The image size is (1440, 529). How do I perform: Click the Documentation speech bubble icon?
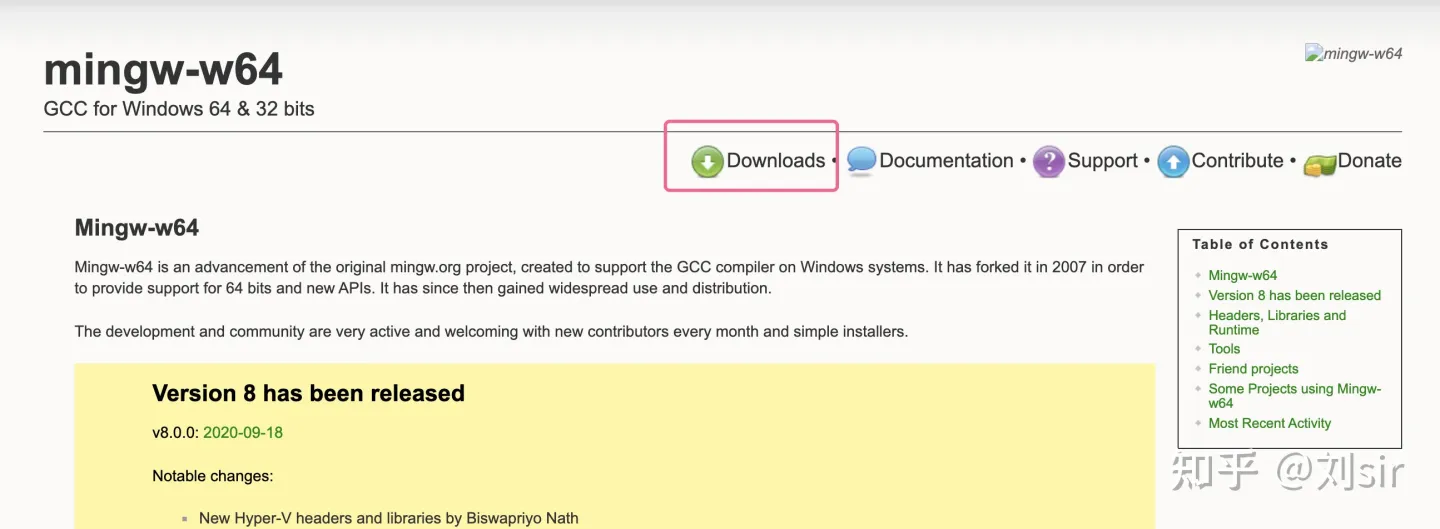(x=861, y=161)
